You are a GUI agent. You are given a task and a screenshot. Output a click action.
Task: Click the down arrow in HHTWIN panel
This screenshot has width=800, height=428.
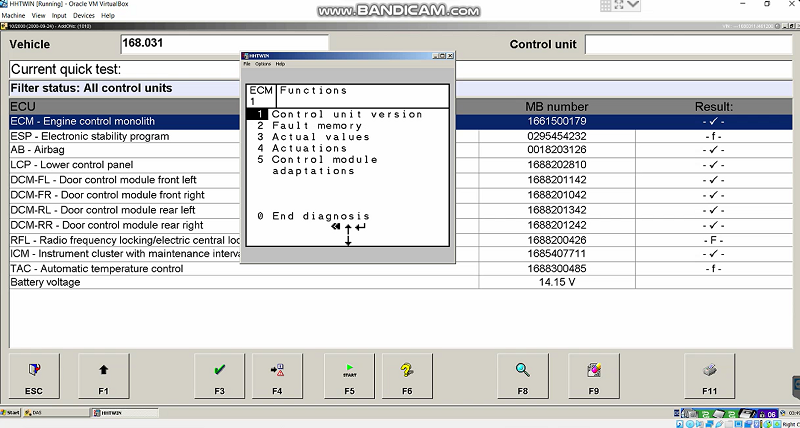(x=348, y=241)
